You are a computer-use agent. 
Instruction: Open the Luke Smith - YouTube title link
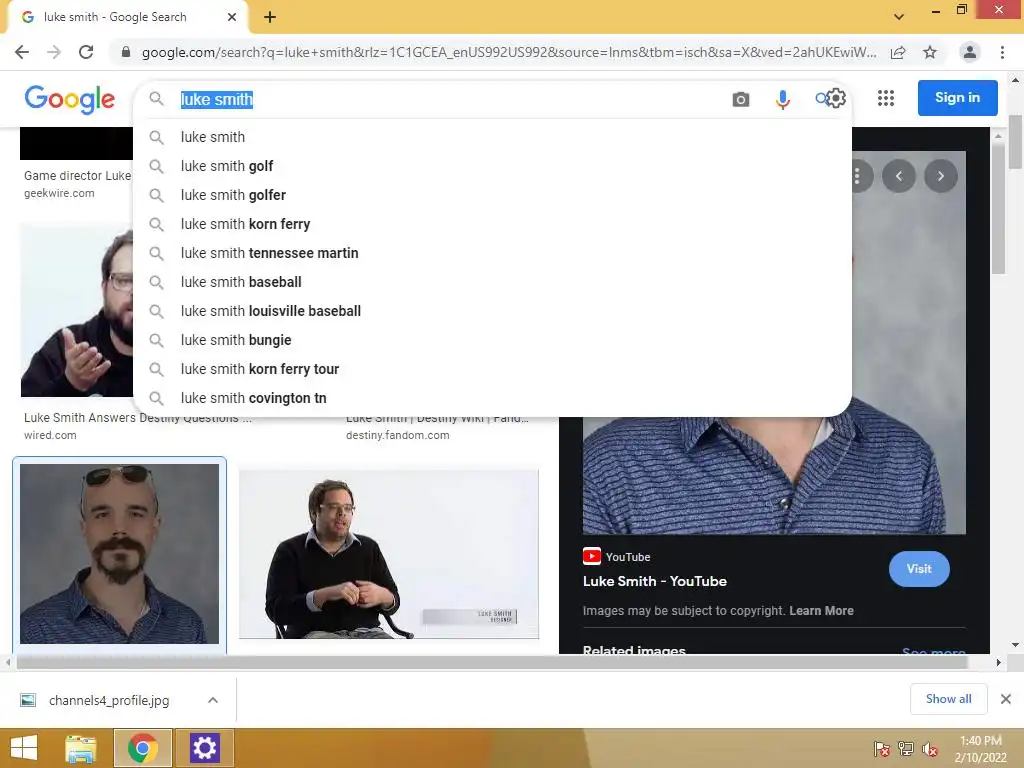pyautogui.click(x=654, y=581)
